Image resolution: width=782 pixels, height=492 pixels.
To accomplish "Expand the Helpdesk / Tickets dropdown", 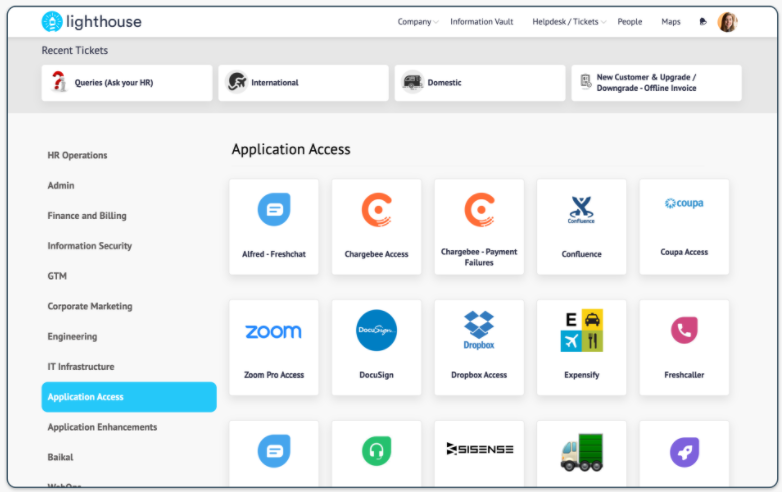I will [568, 22].
